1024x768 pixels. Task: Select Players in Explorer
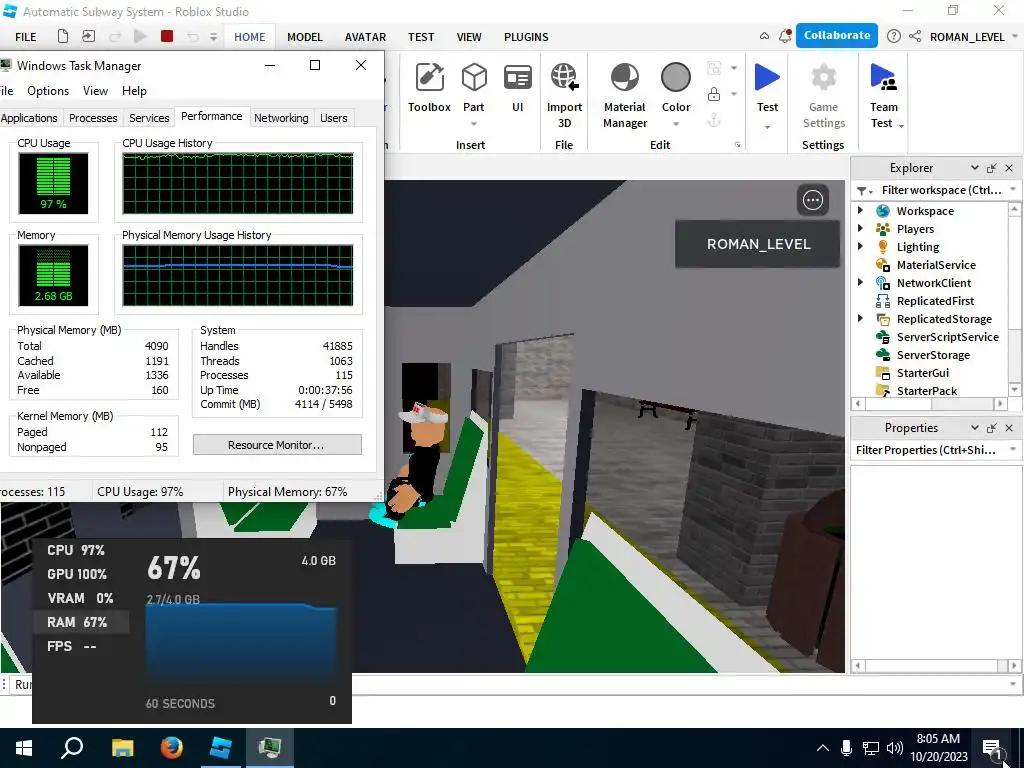click(x=915, y=229)
